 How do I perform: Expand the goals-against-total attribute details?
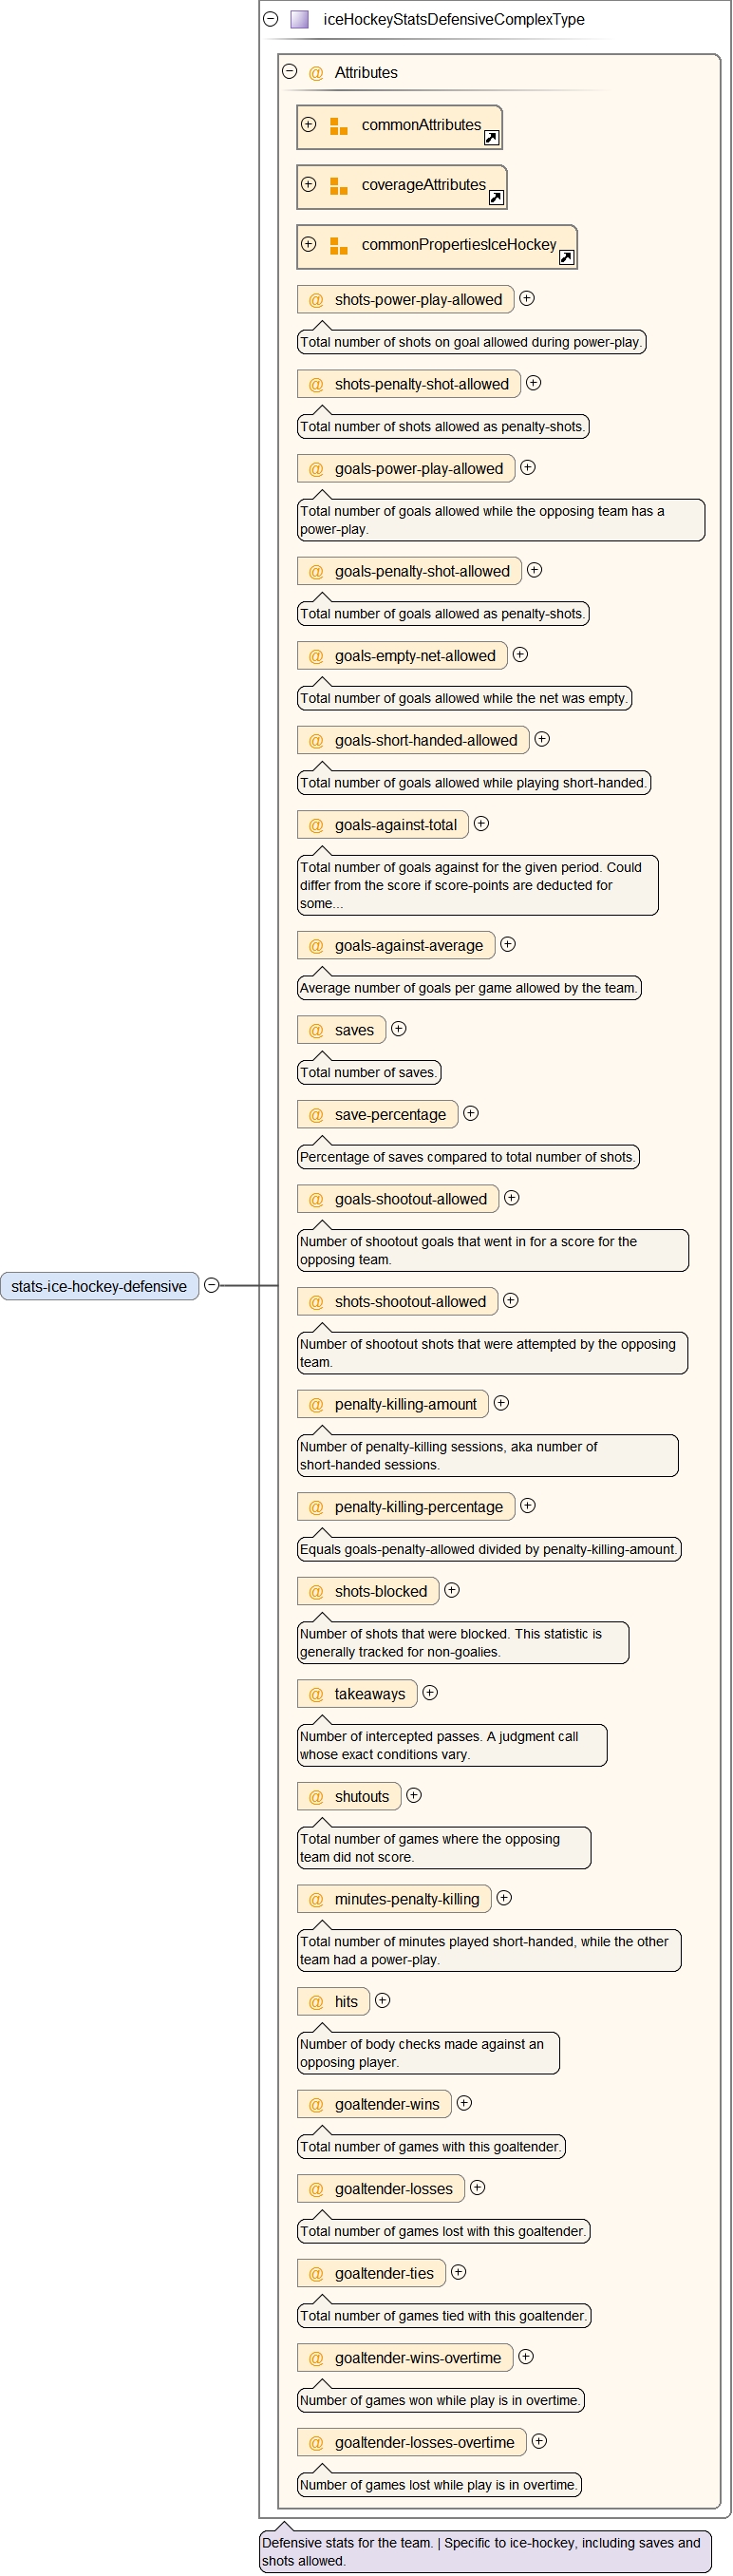click(481, 824)
